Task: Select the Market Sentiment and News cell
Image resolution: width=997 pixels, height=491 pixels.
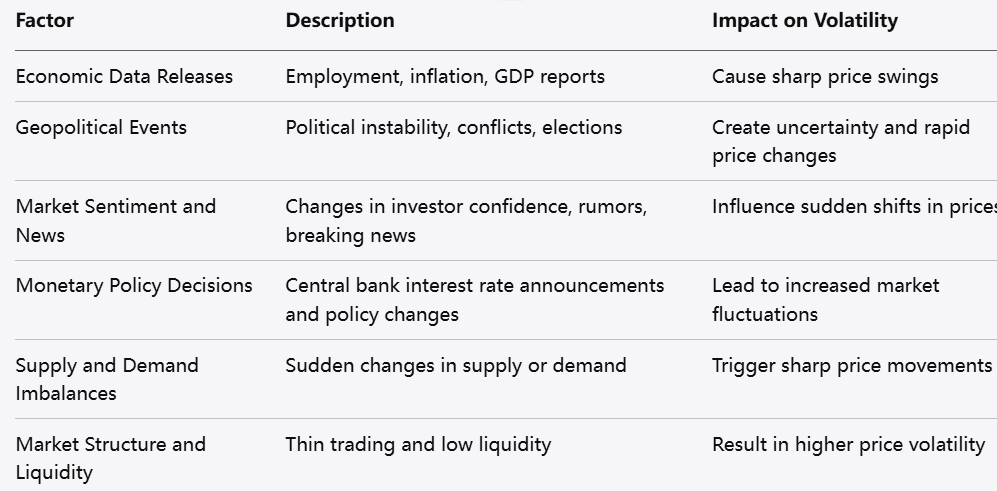Action: pyautogui.click(x=115, y=220)
